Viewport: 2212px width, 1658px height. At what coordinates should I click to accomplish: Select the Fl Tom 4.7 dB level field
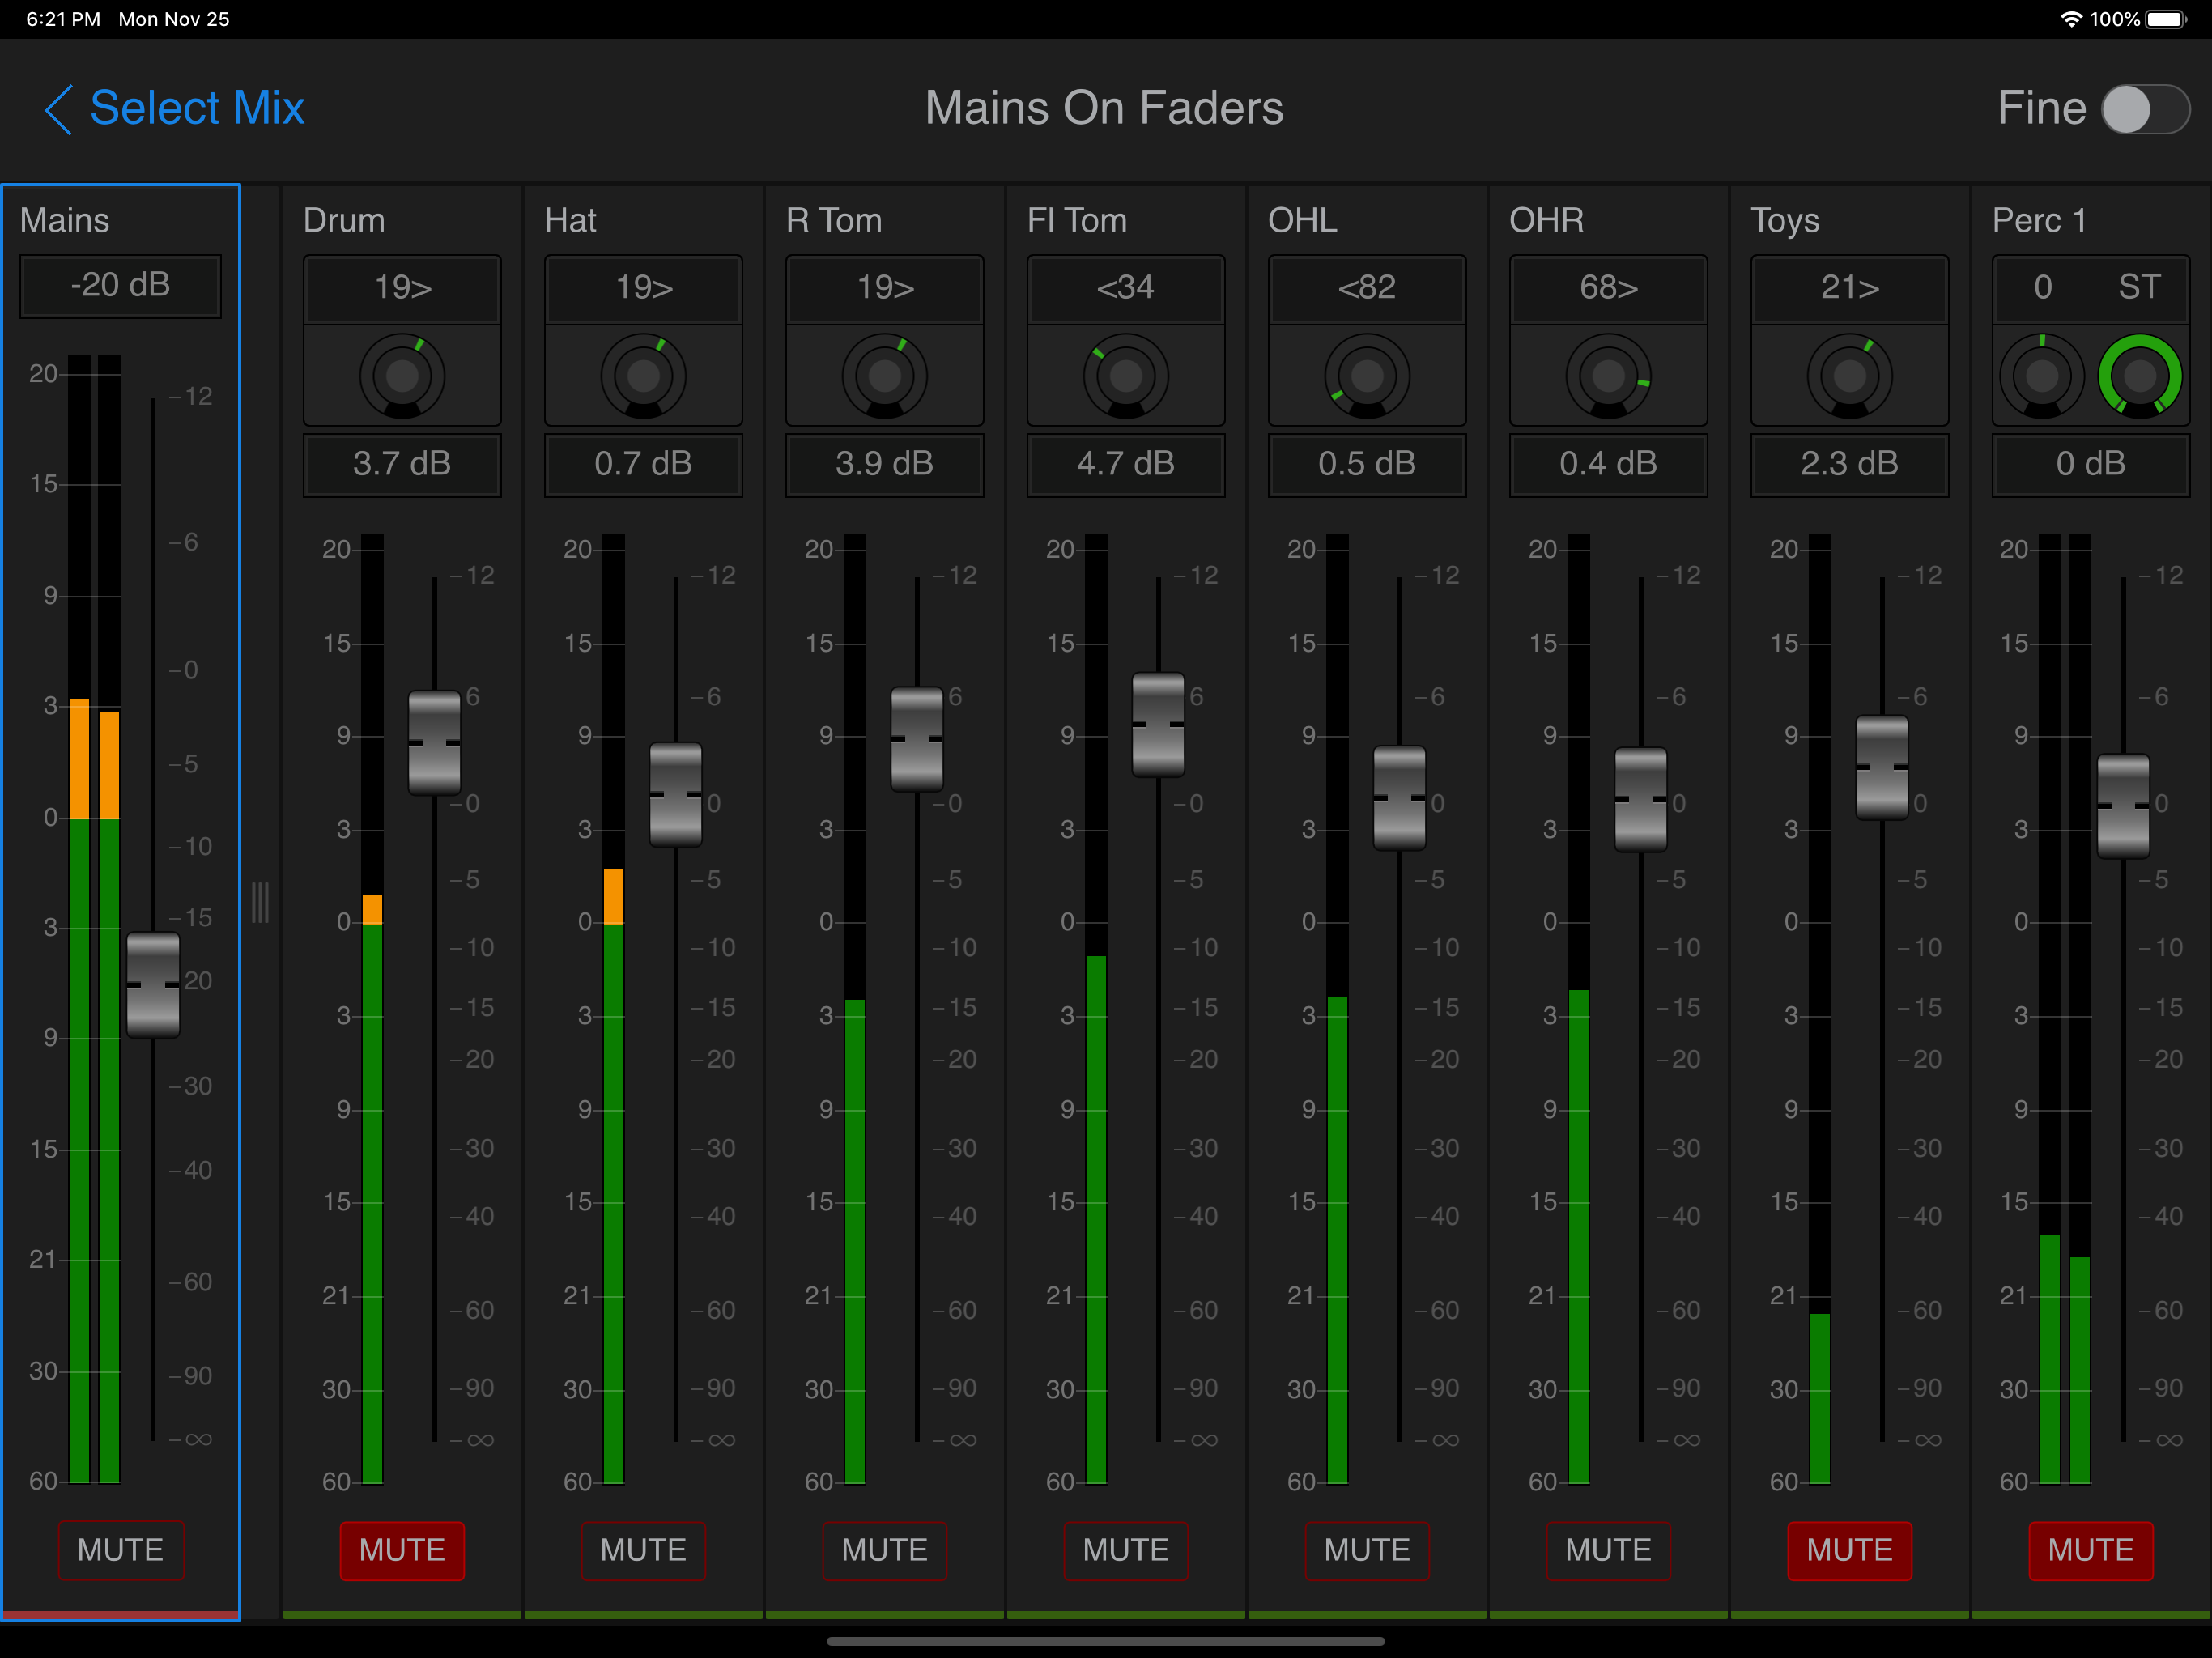1126,464
